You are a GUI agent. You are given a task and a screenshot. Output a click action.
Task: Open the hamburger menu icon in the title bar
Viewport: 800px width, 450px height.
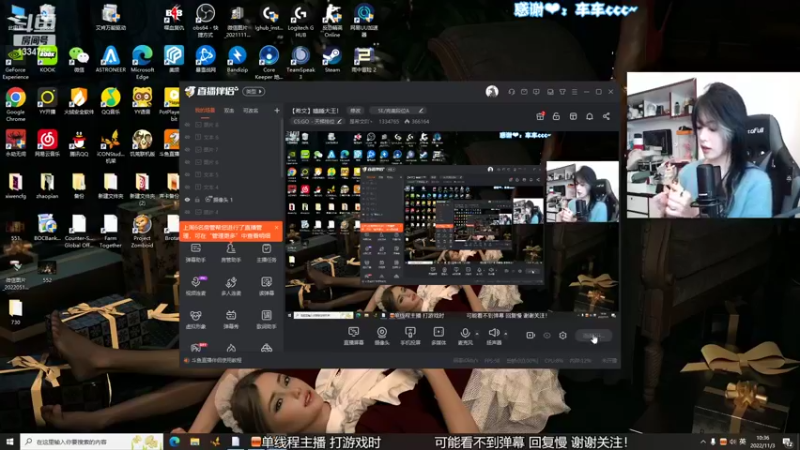coord(574,92)
